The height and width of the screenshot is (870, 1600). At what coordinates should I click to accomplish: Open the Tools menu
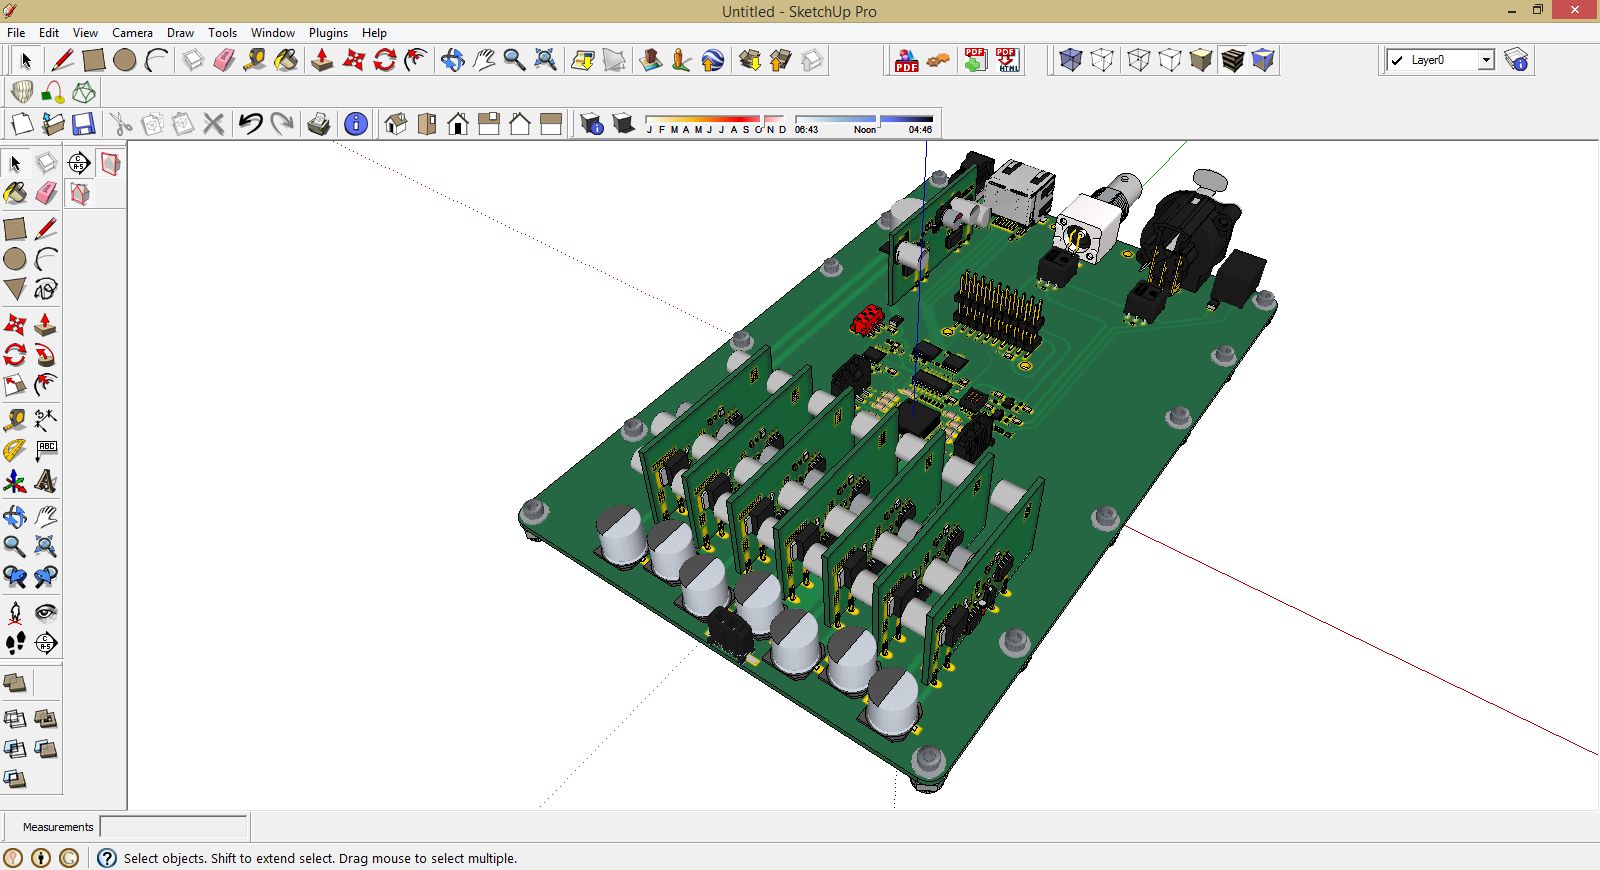click(222, 32)
